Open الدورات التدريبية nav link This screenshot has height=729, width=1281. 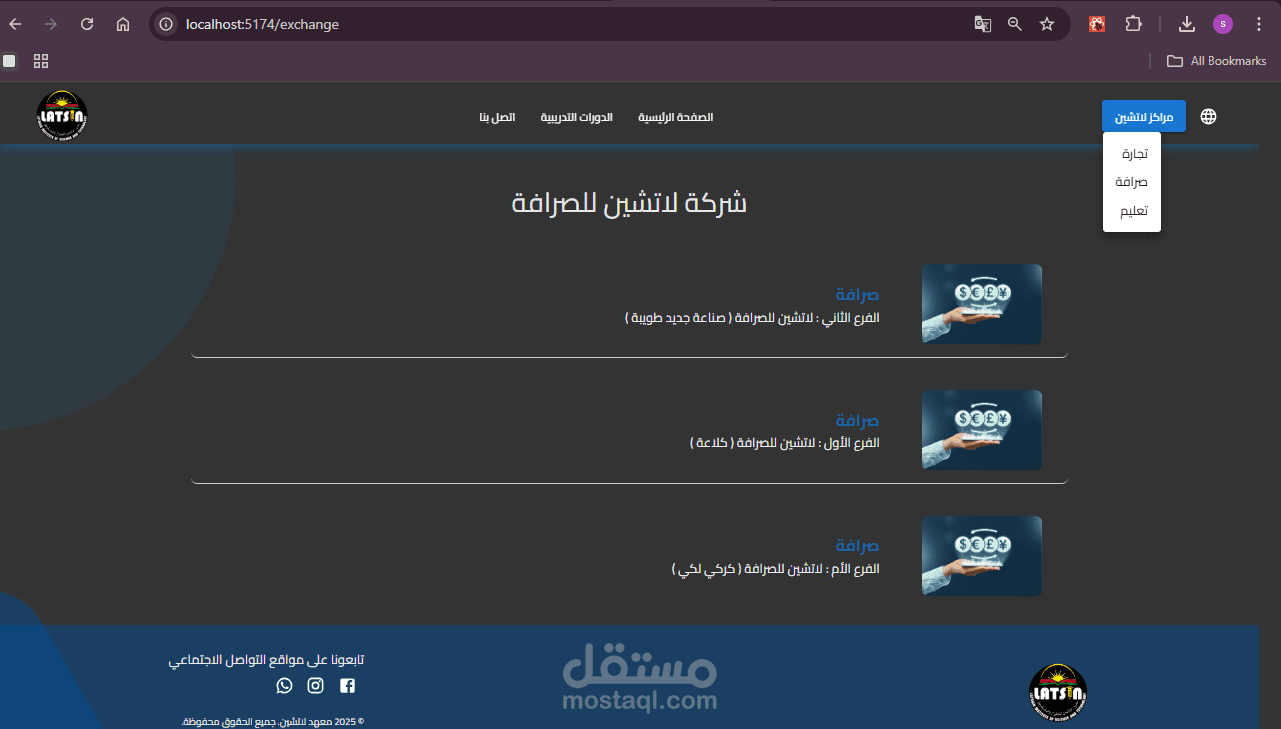pos(577,118)
